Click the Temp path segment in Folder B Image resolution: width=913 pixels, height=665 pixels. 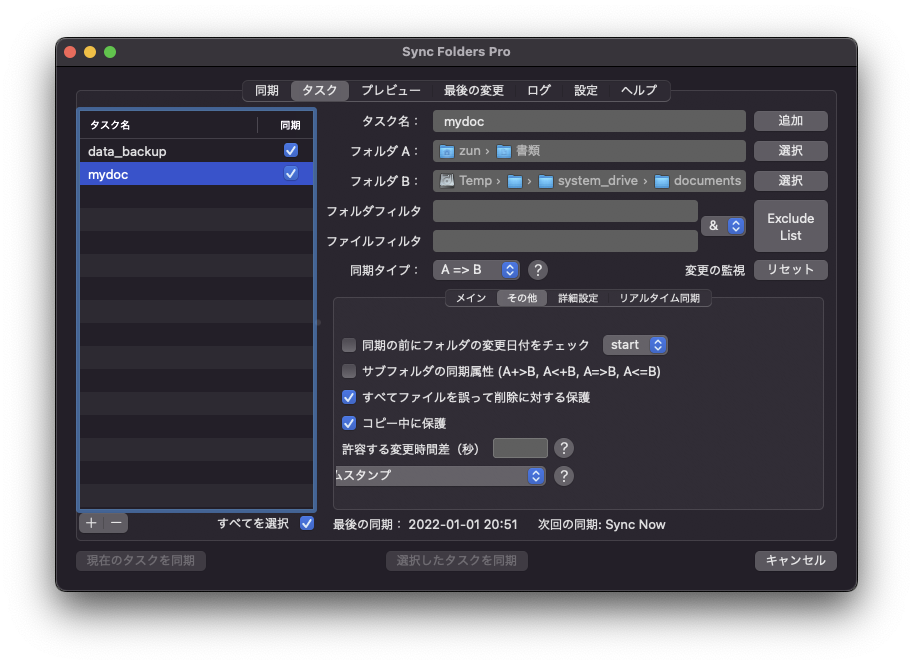tap(476, 181)
